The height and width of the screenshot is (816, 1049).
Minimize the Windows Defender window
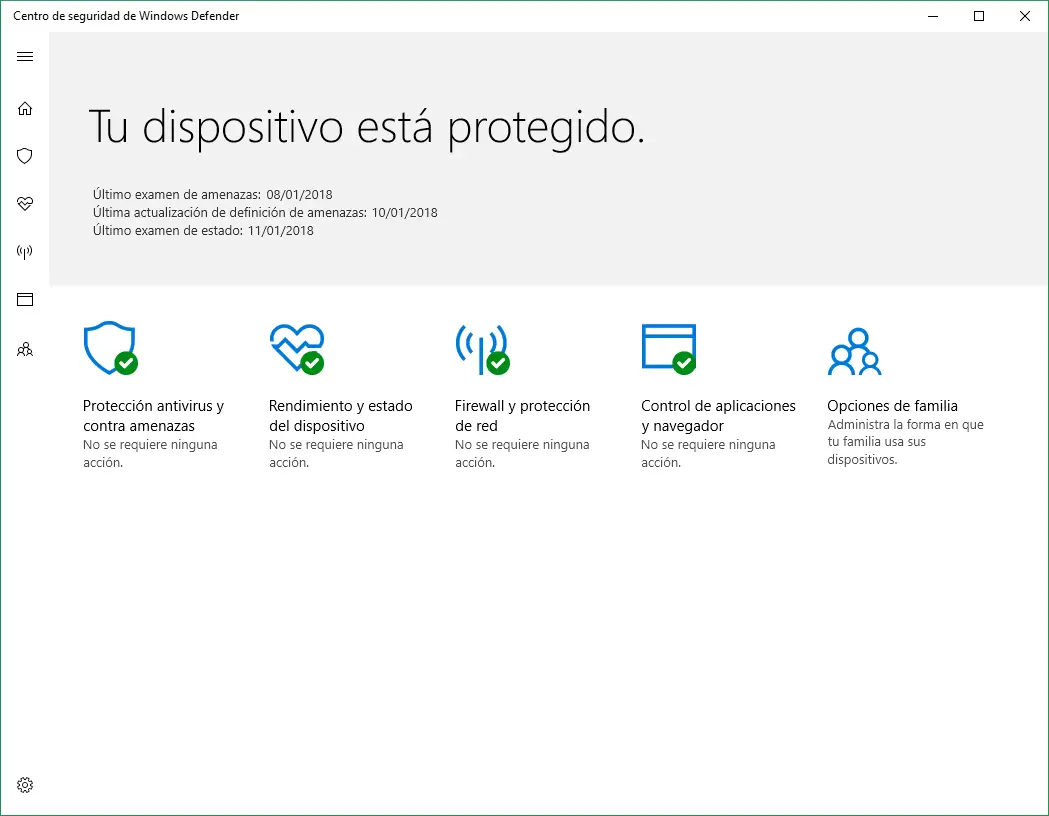point(933,16)
